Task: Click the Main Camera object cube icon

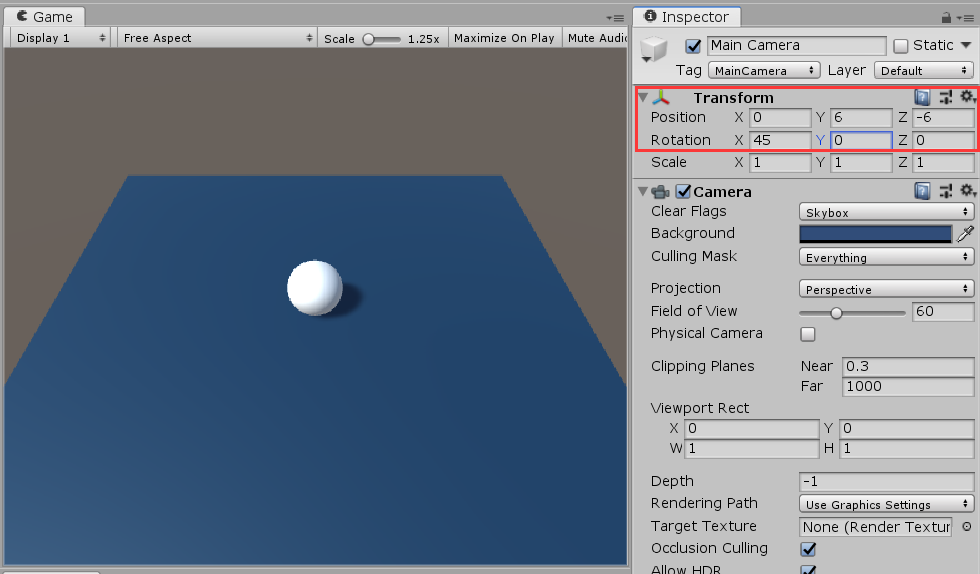Action: tap(654, 49)
